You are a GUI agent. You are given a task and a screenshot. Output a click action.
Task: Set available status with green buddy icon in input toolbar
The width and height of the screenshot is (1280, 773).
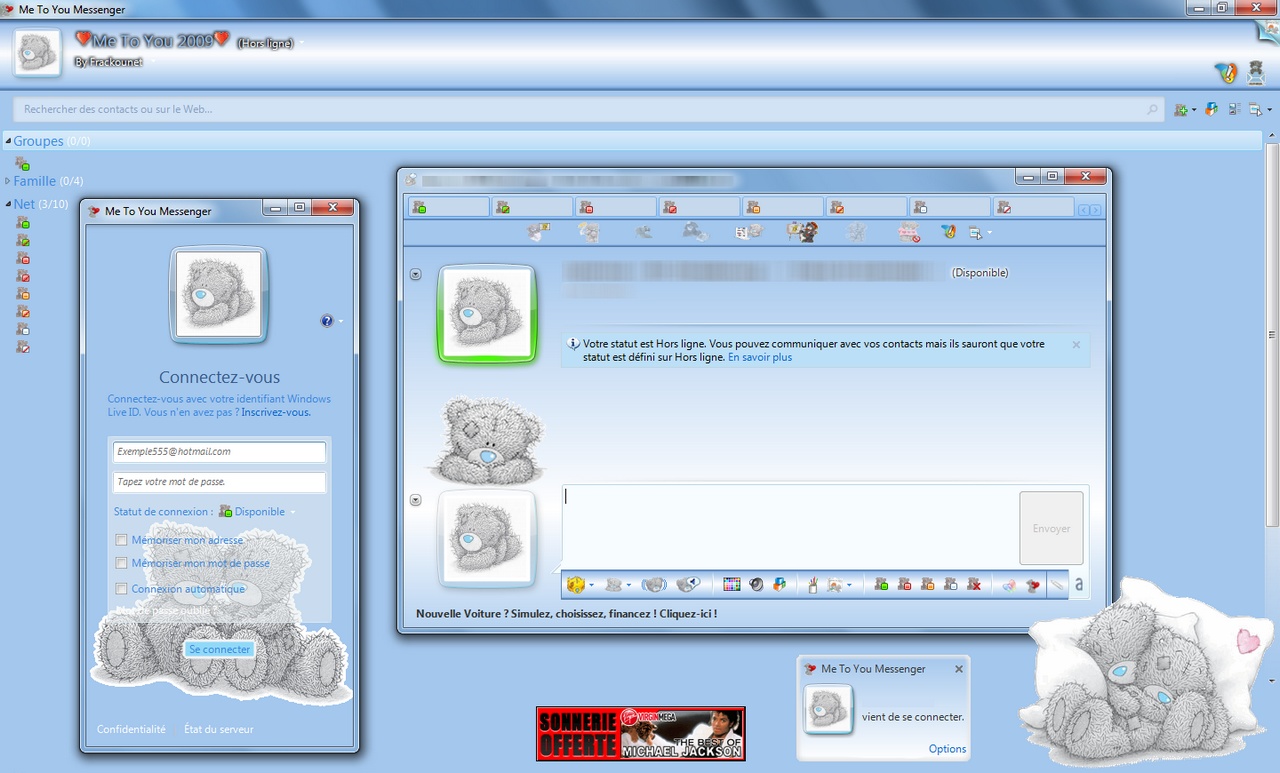881,584
